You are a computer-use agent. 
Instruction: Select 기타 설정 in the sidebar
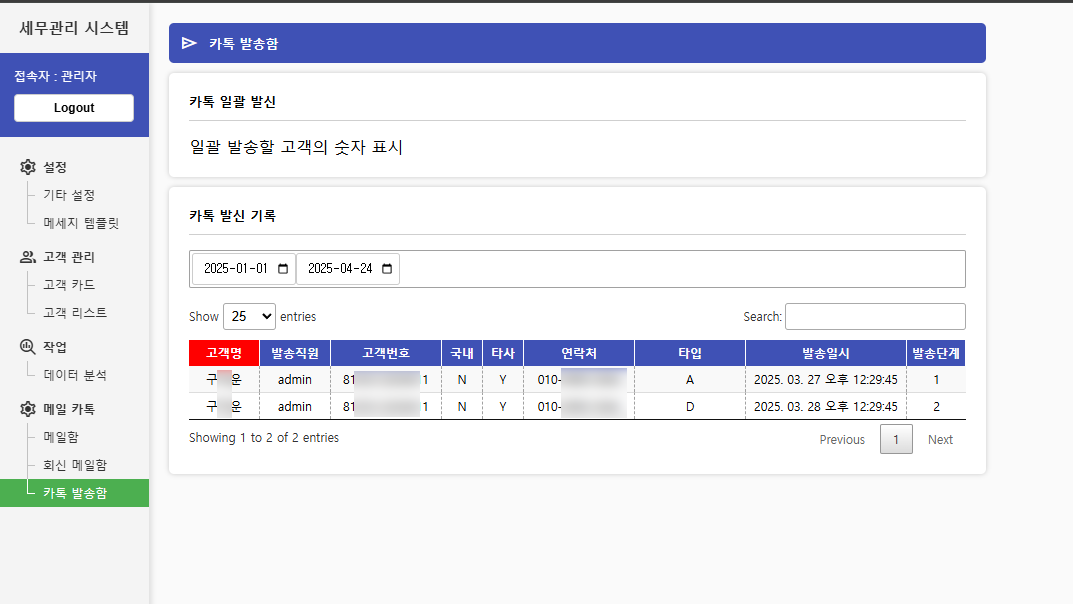click(70, 195)
